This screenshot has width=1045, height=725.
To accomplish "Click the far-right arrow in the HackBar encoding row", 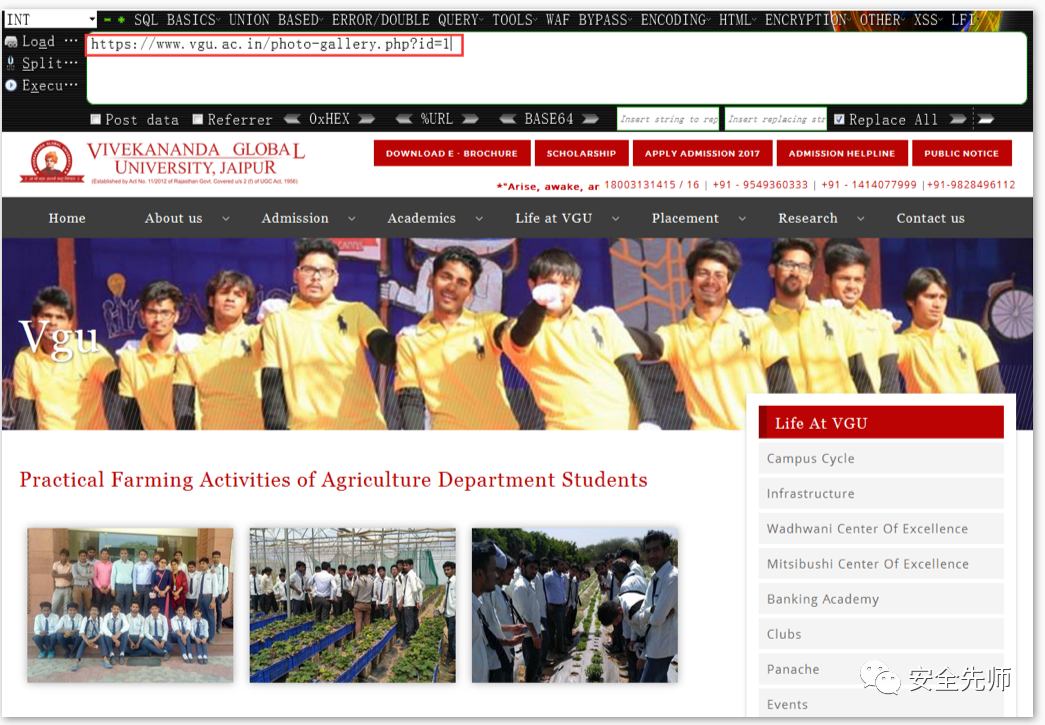I will coord(986,119).
